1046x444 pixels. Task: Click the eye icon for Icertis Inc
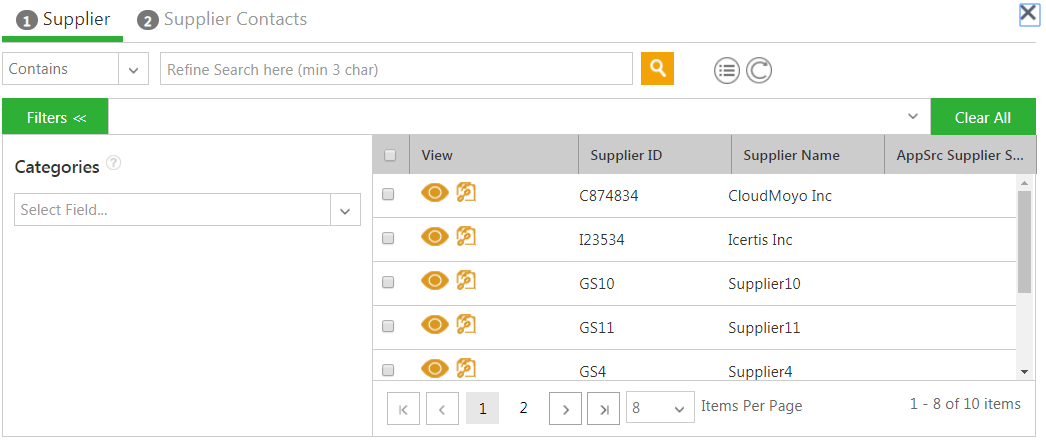(x=434, y=237)
